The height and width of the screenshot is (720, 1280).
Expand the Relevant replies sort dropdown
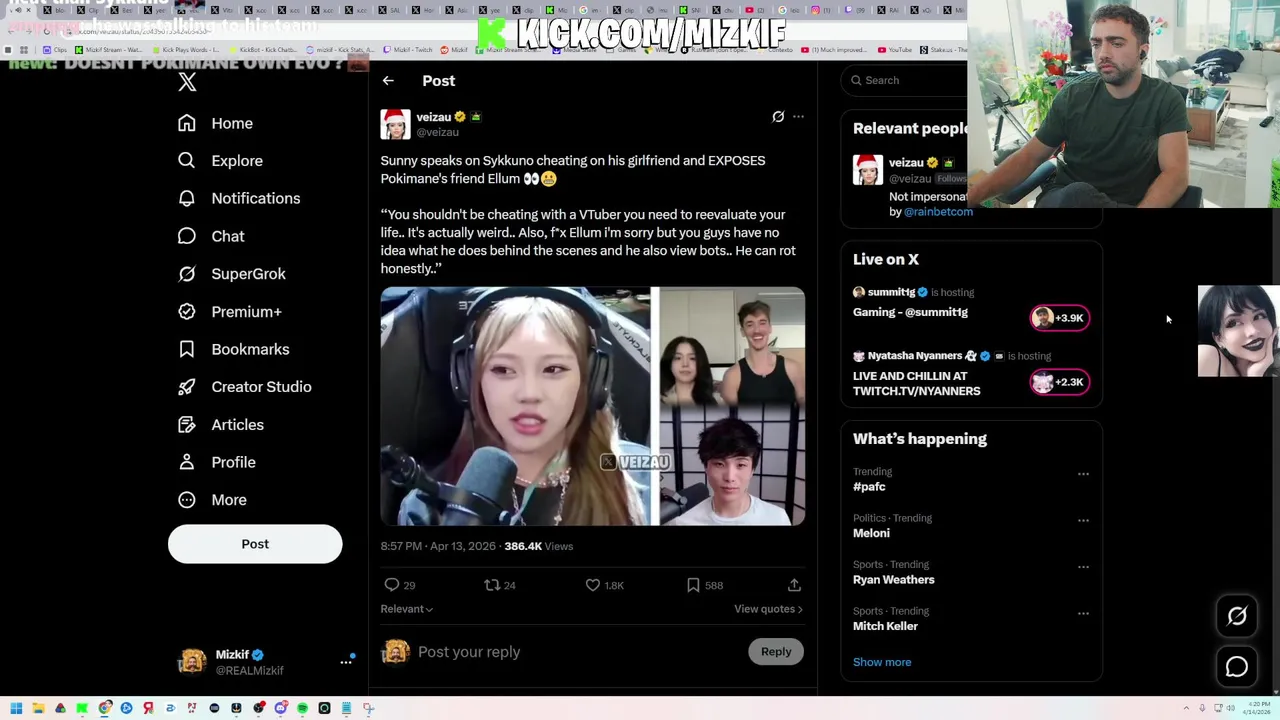pyautogui.click(x=406, y=609)
